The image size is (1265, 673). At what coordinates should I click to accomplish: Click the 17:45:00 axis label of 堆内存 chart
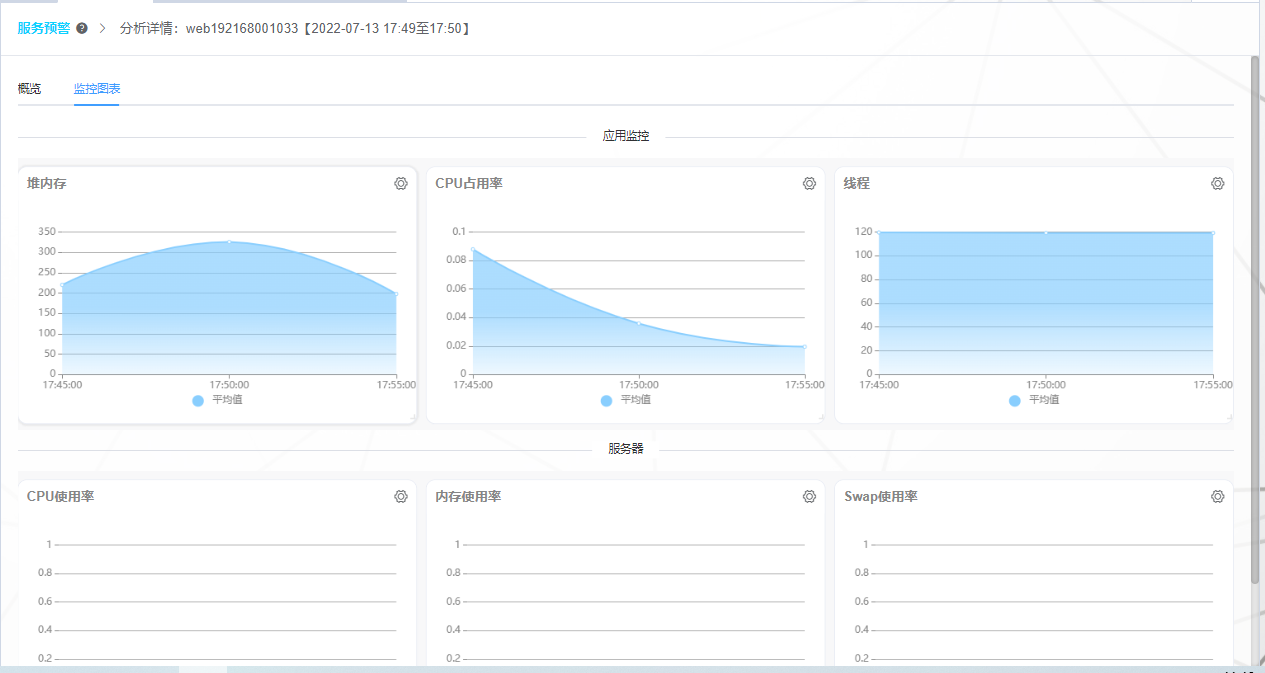click(62, 384)
